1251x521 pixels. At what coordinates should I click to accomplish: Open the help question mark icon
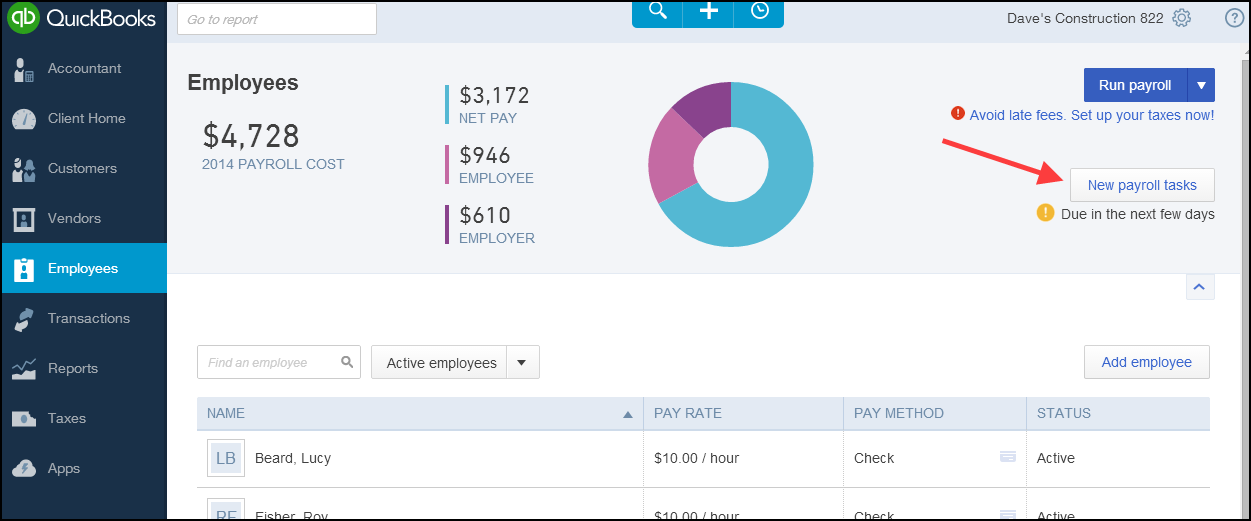1234,18
